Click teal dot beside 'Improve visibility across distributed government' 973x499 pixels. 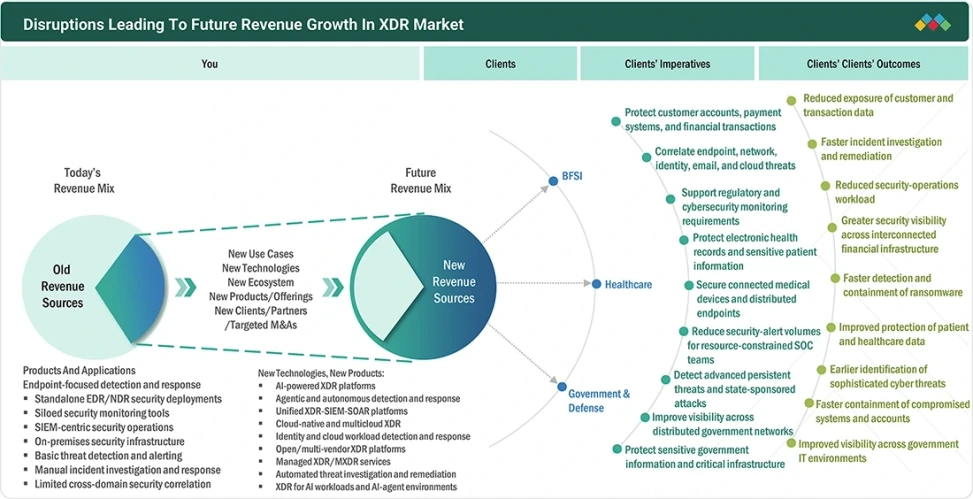click(645, 418)
